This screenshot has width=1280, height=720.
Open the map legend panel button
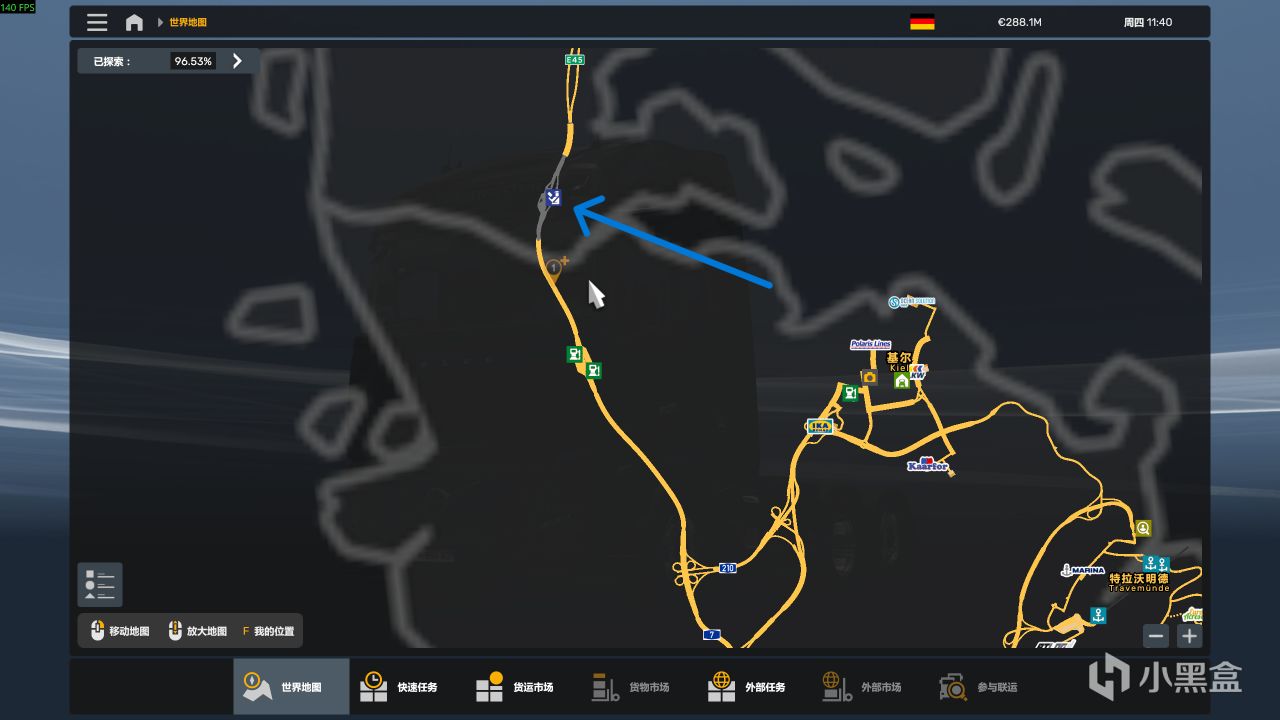(100, 584)
